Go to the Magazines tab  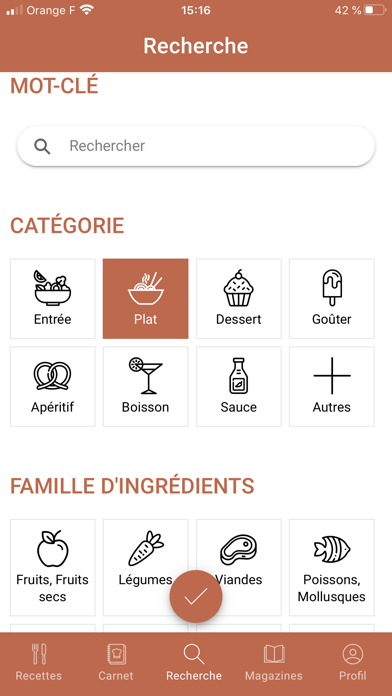tap(273, 663)
